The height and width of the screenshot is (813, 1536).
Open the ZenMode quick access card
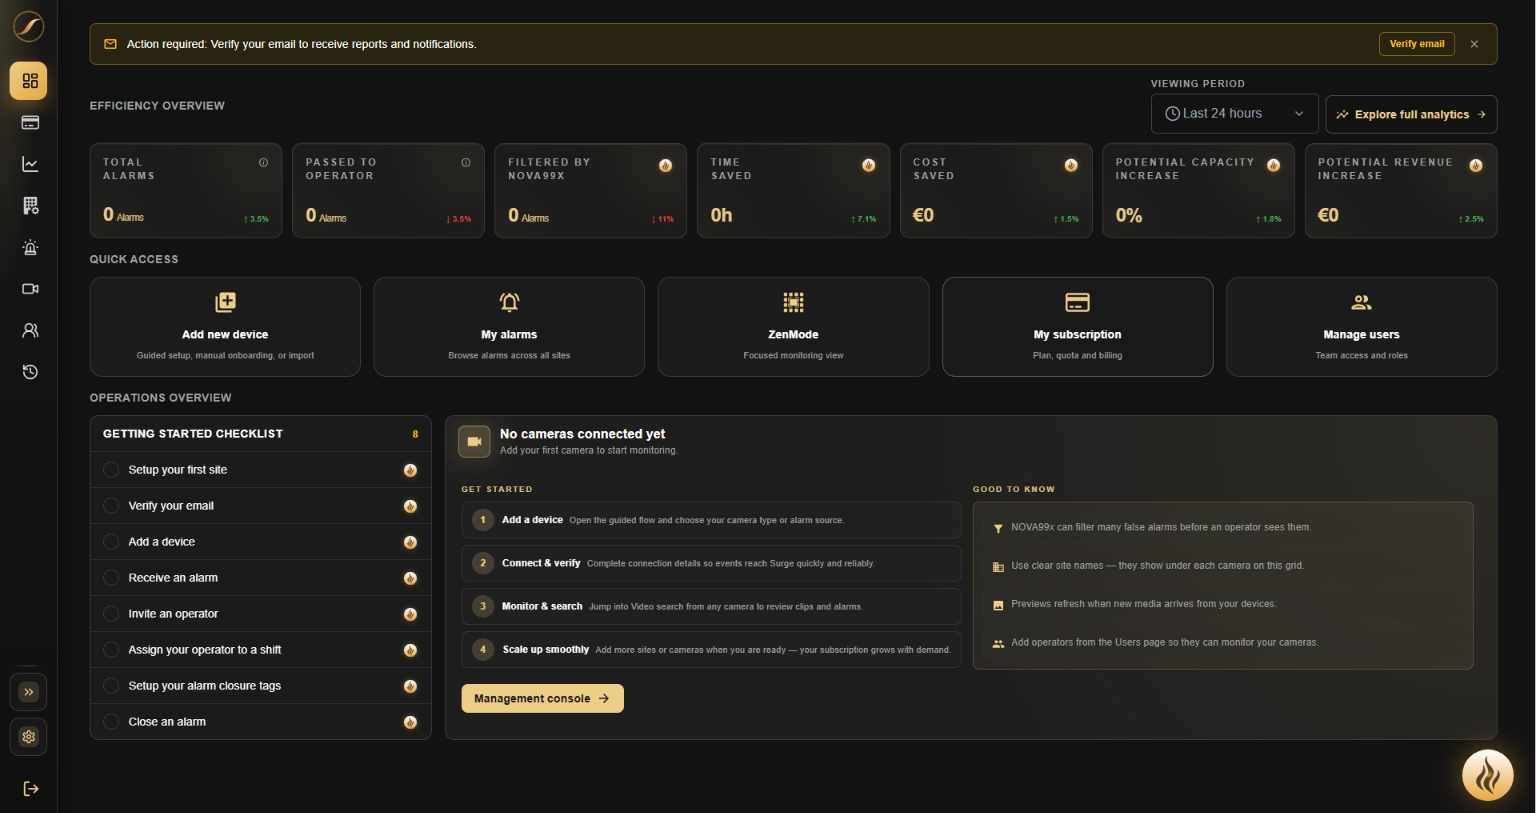(793, 327)
